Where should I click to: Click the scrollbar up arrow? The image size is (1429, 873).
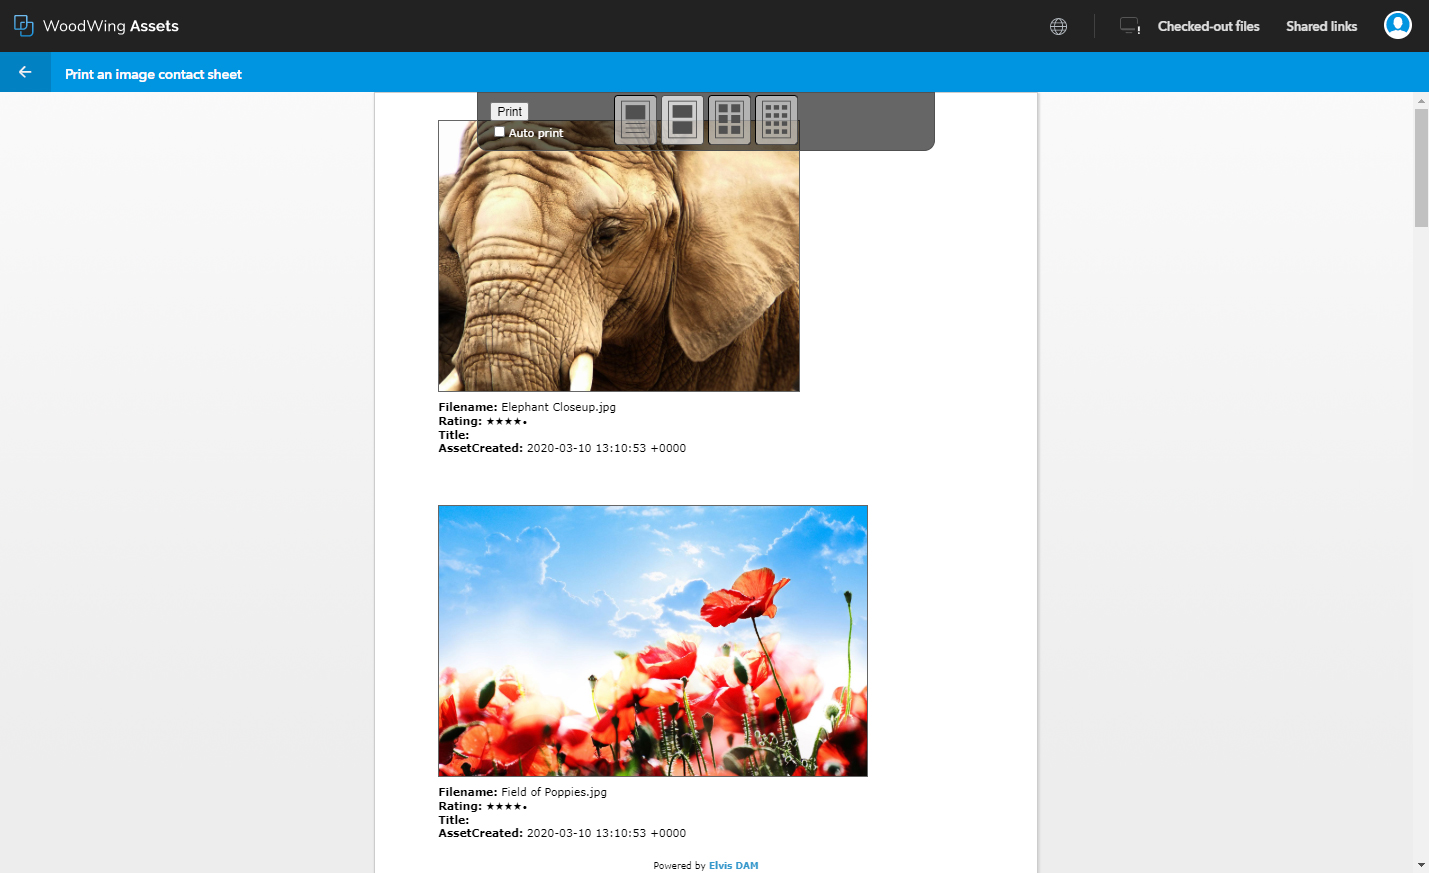pyautogui.click(x=1421, y=101)
